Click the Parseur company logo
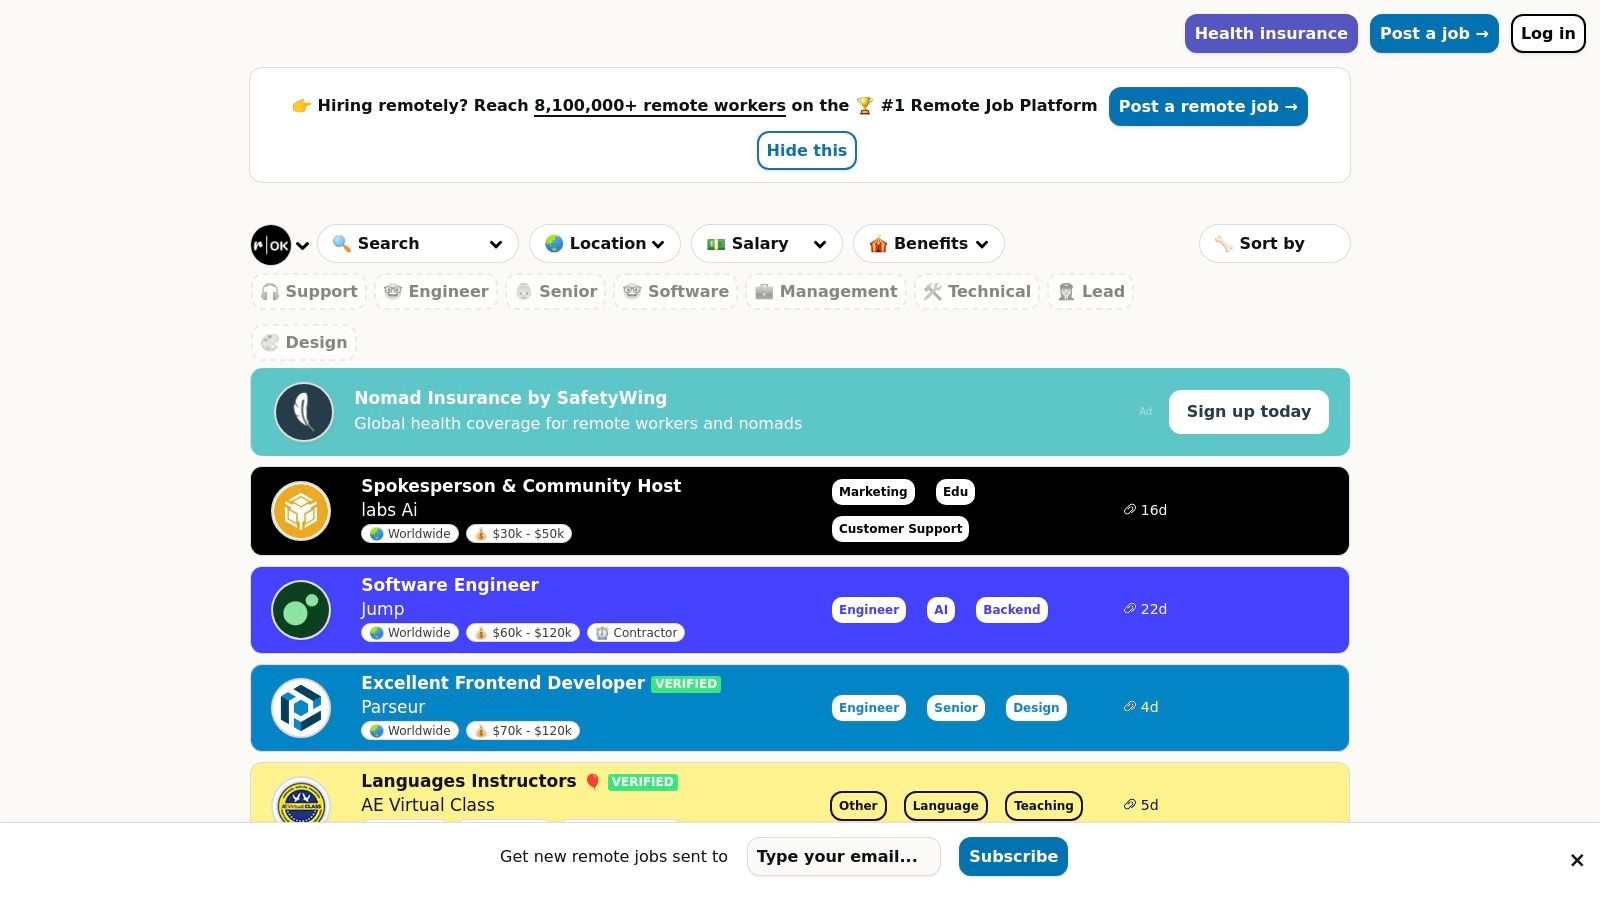 pos(301,708)
